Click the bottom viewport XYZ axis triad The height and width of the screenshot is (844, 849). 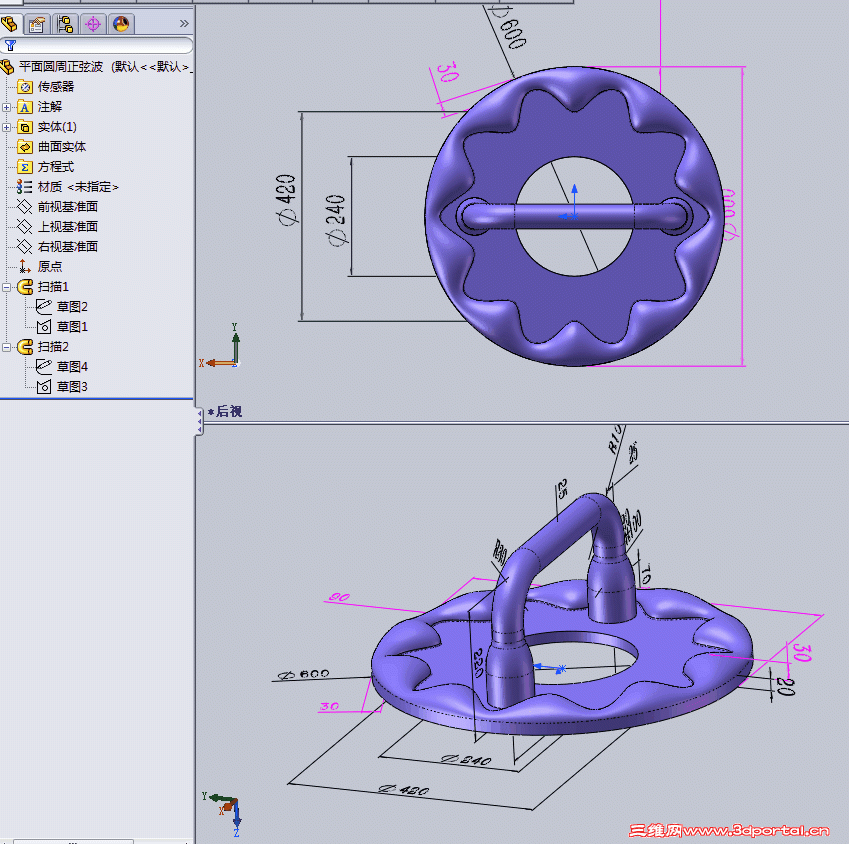[223, 814]
